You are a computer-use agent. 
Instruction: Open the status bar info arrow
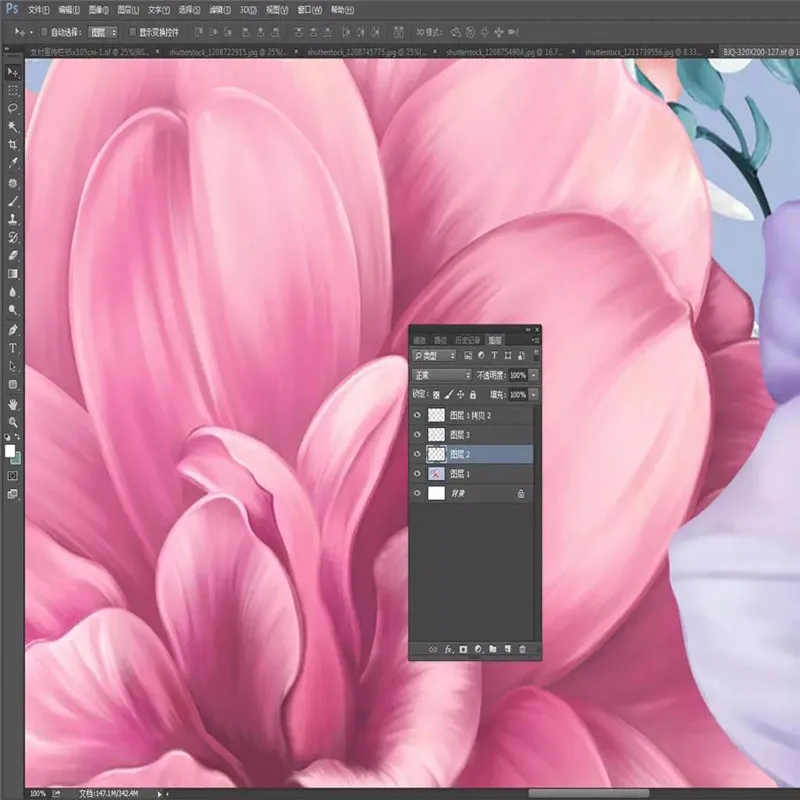(x=159, y=794)
